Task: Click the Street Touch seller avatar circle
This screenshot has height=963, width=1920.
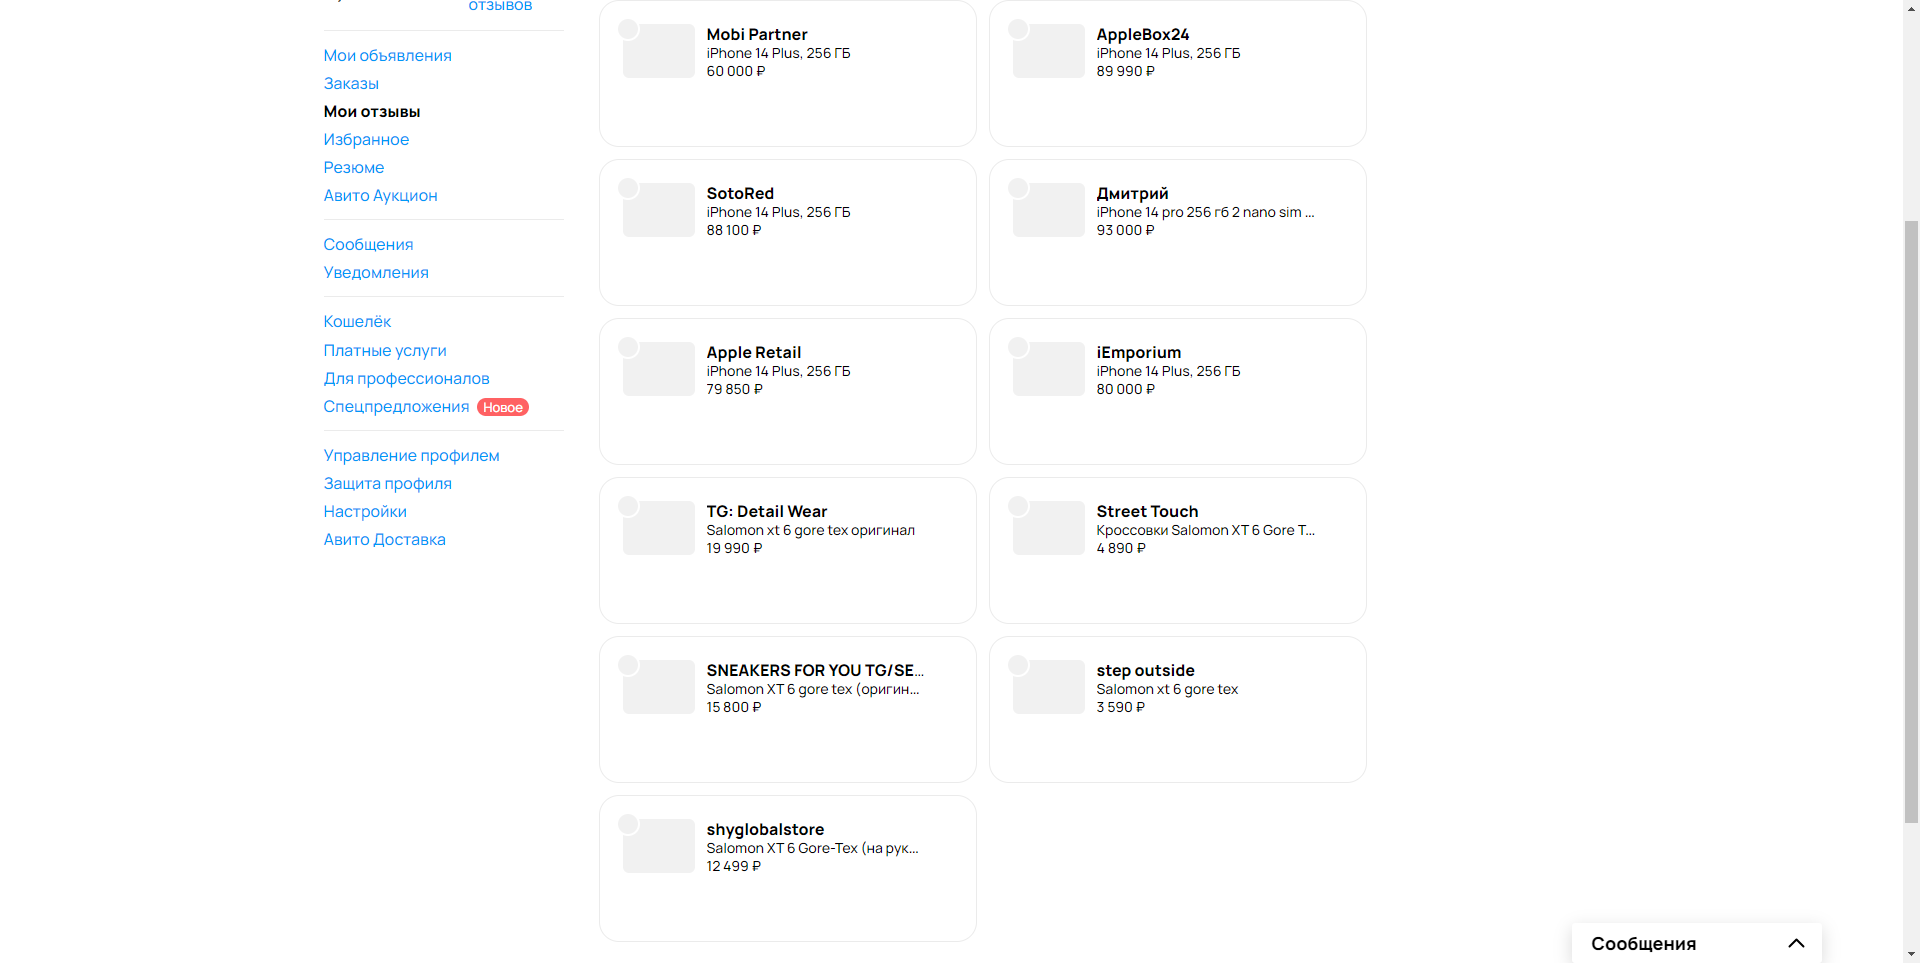Action: pos(1018,506)
